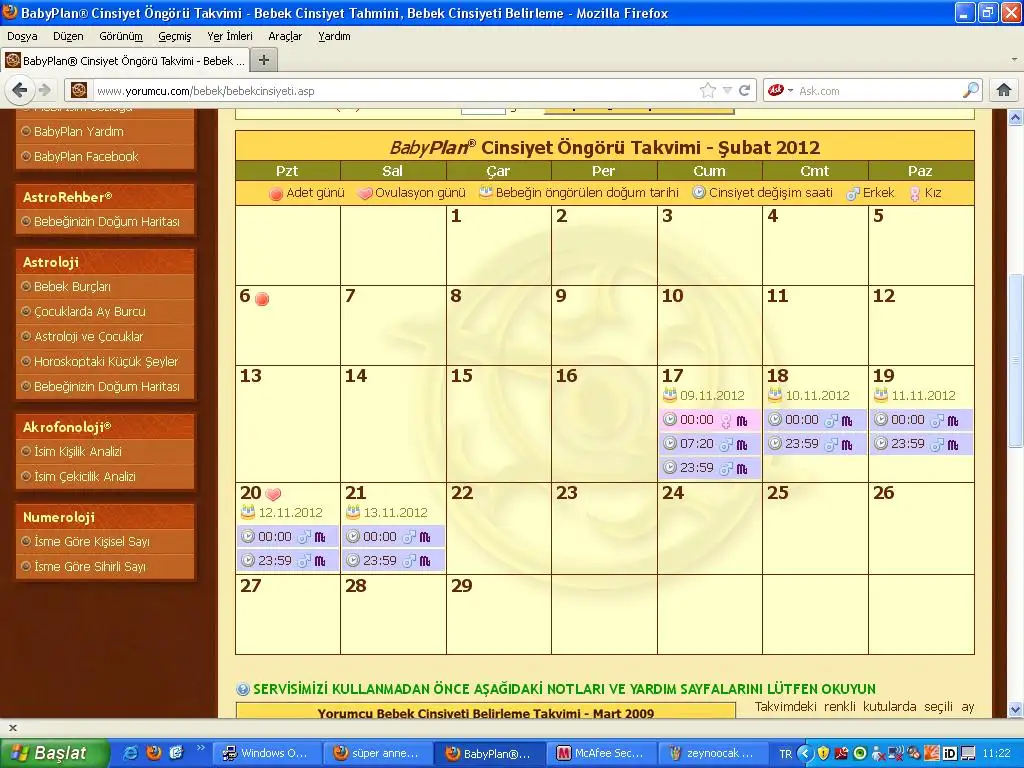Screen dimensions: 1024x768
Task: Open the Firefox home page button
Action: (1004, 90)
